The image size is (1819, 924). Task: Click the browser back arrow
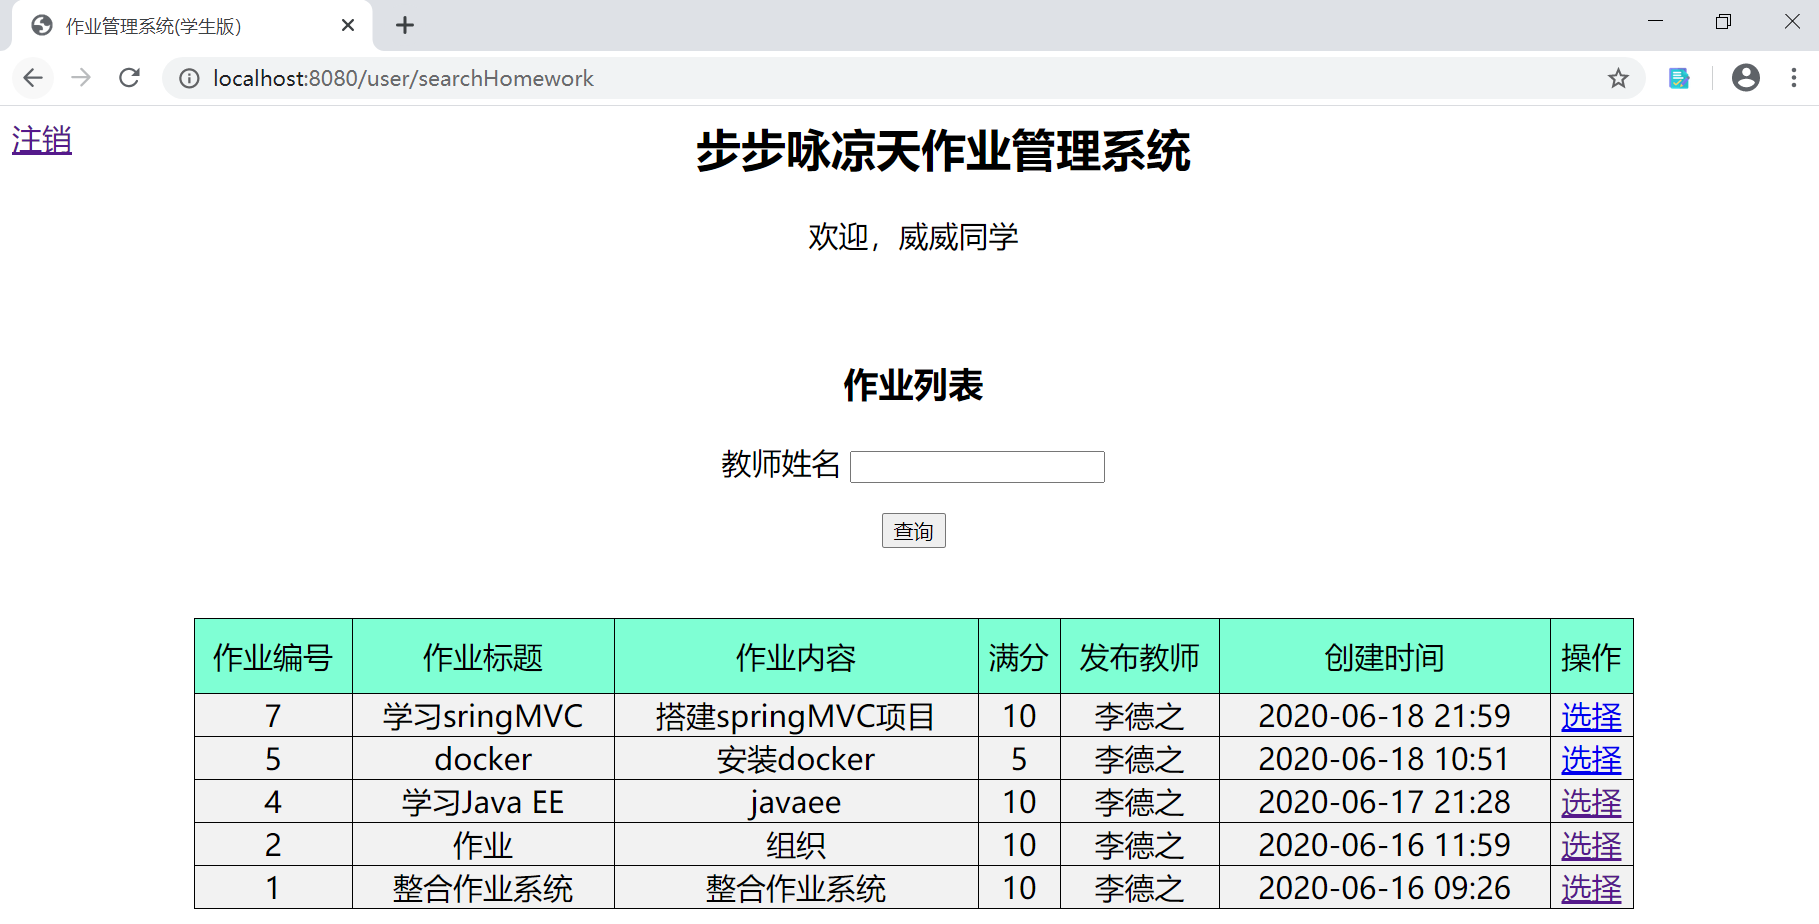pos(33,78)
